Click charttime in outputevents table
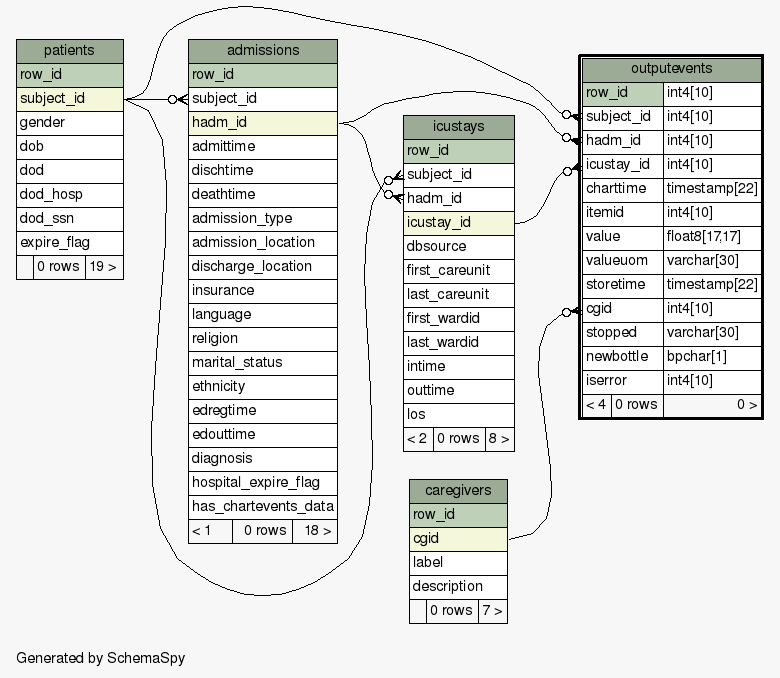 click(623, 189)
